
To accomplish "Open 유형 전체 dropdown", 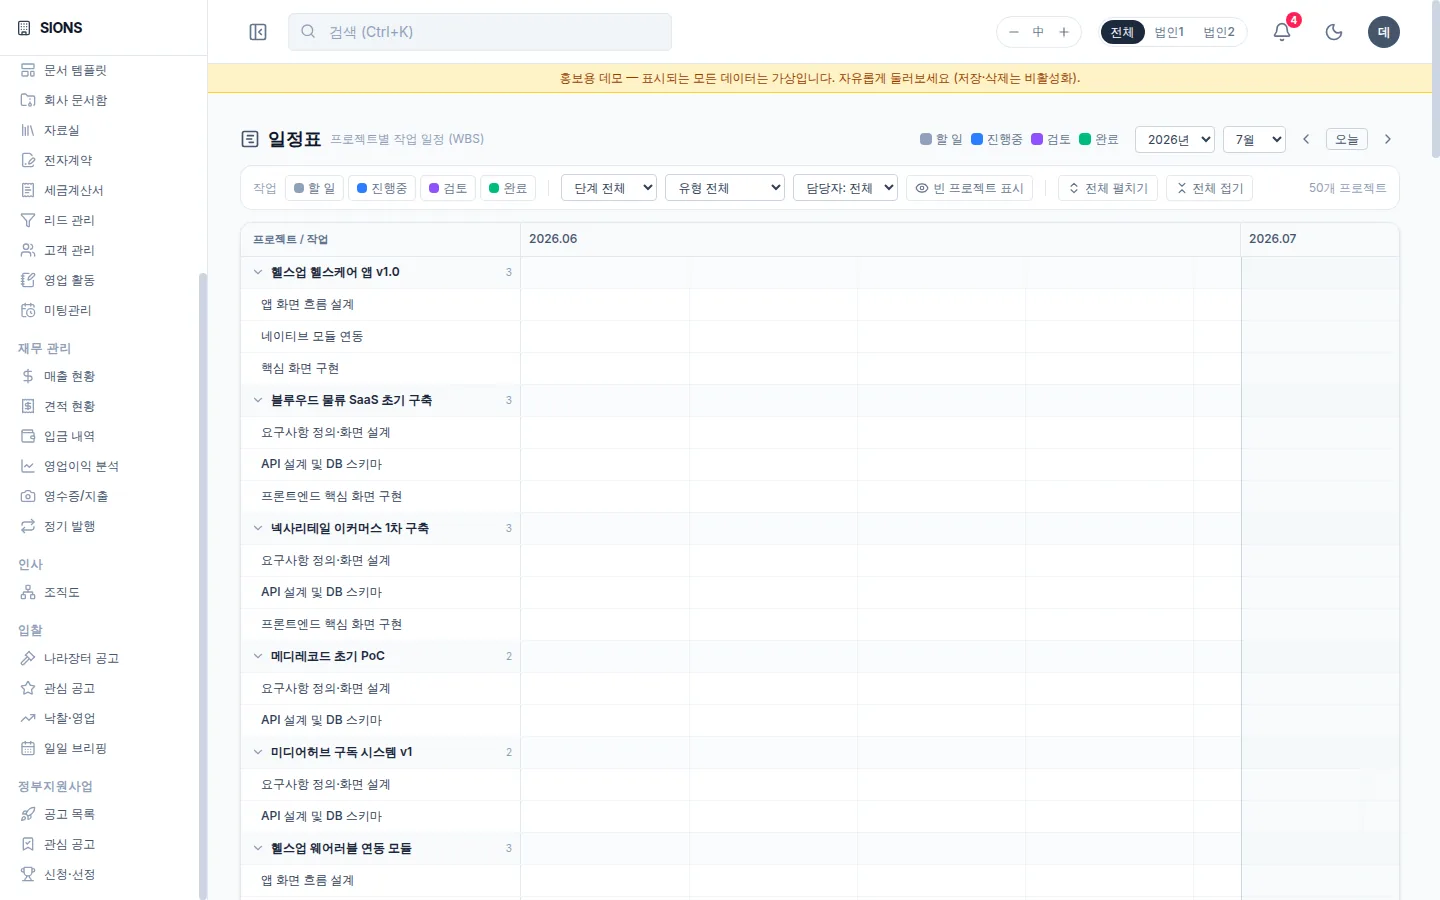I will [x=725, y=188].
